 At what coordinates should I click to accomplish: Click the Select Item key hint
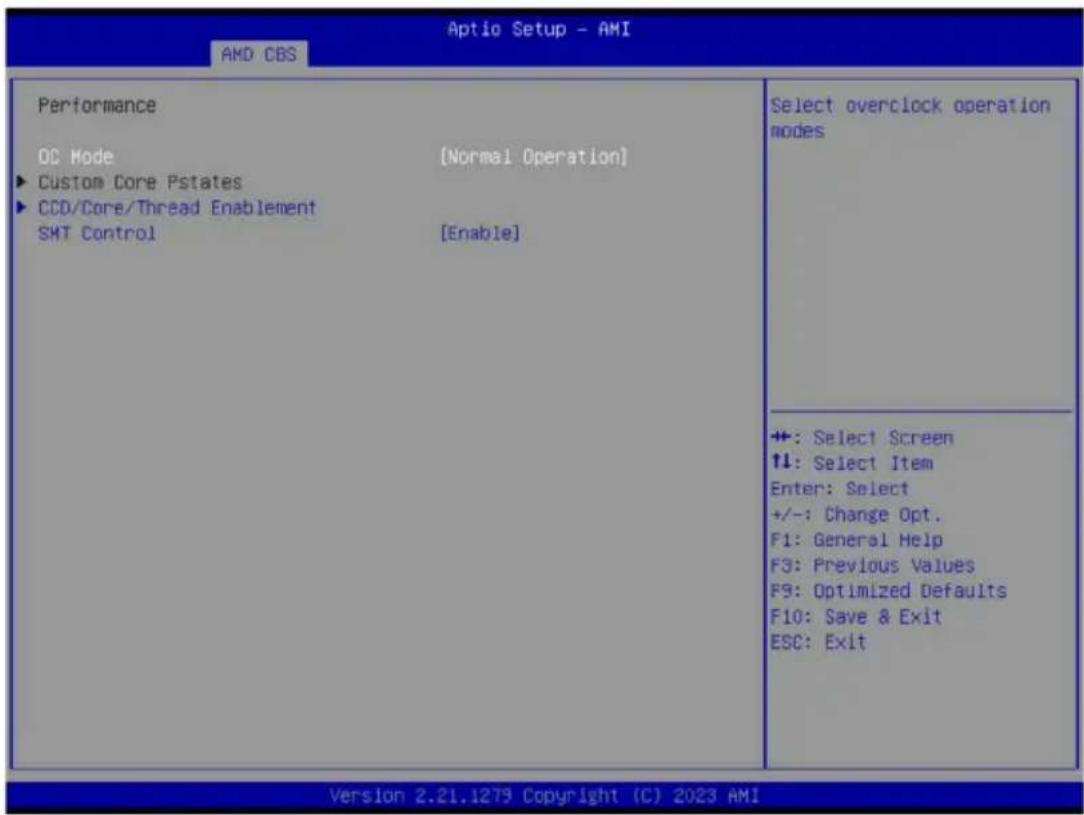coord(852,463)
